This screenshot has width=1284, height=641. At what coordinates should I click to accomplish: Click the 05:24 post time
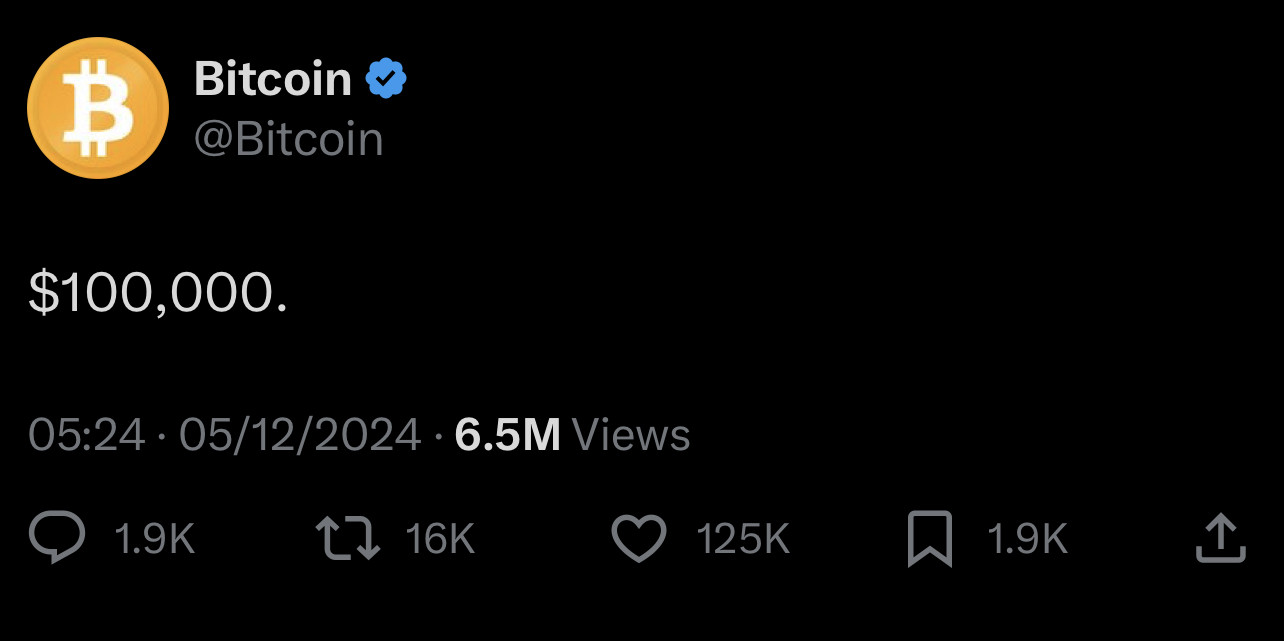click(x=87, y=435)
